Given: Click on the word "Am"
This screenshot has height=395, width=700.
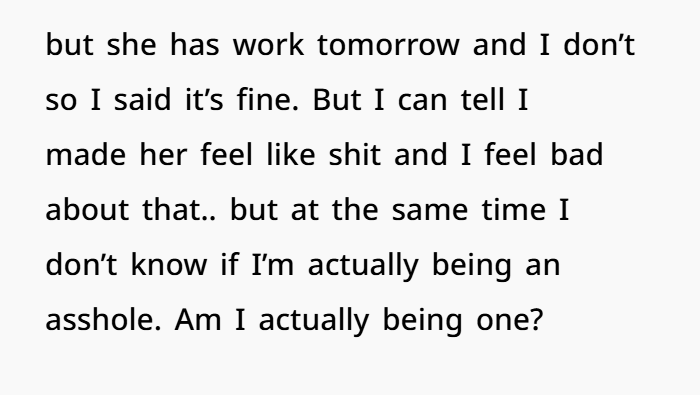Looking at the screenshot, I should pos(198,320).
